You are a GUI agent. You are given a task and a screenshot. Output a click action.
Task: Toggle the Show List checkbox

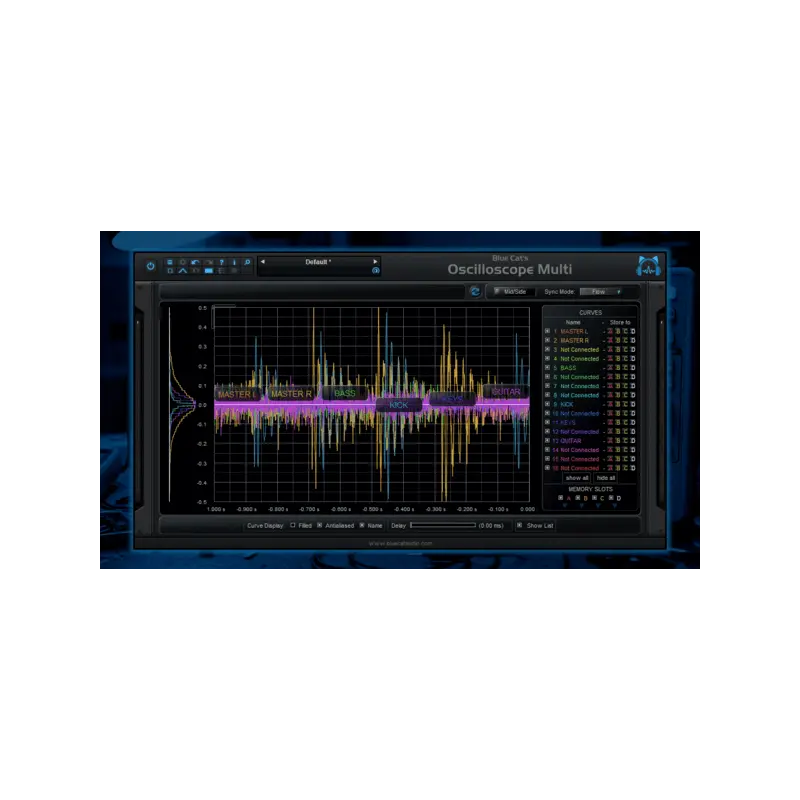pos(519,525)
